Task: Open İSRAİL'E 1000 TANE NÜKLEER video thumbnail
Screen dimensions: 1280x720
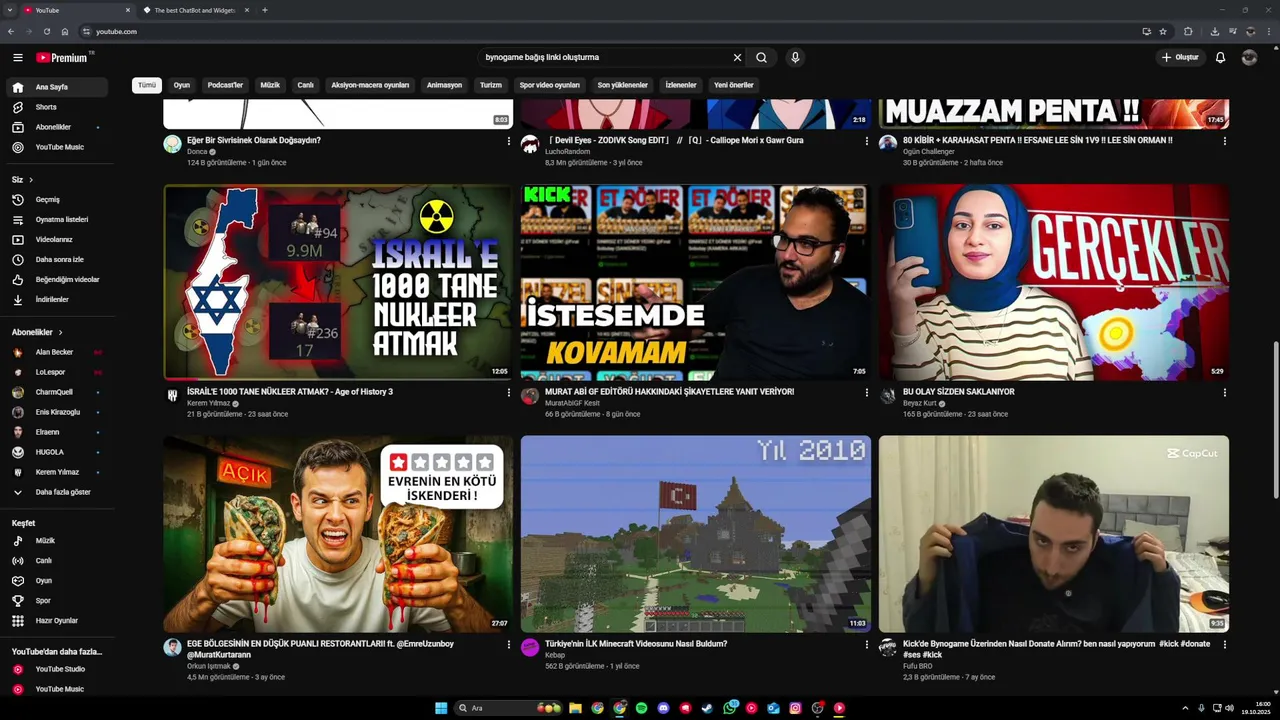Action: click(x=338, y=282)
